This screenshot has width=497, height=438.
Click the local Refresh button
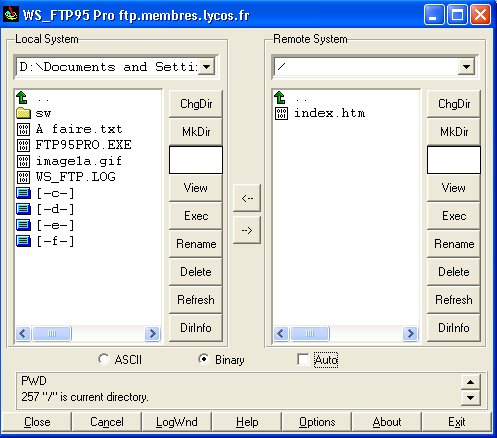(x=196, y=300)
